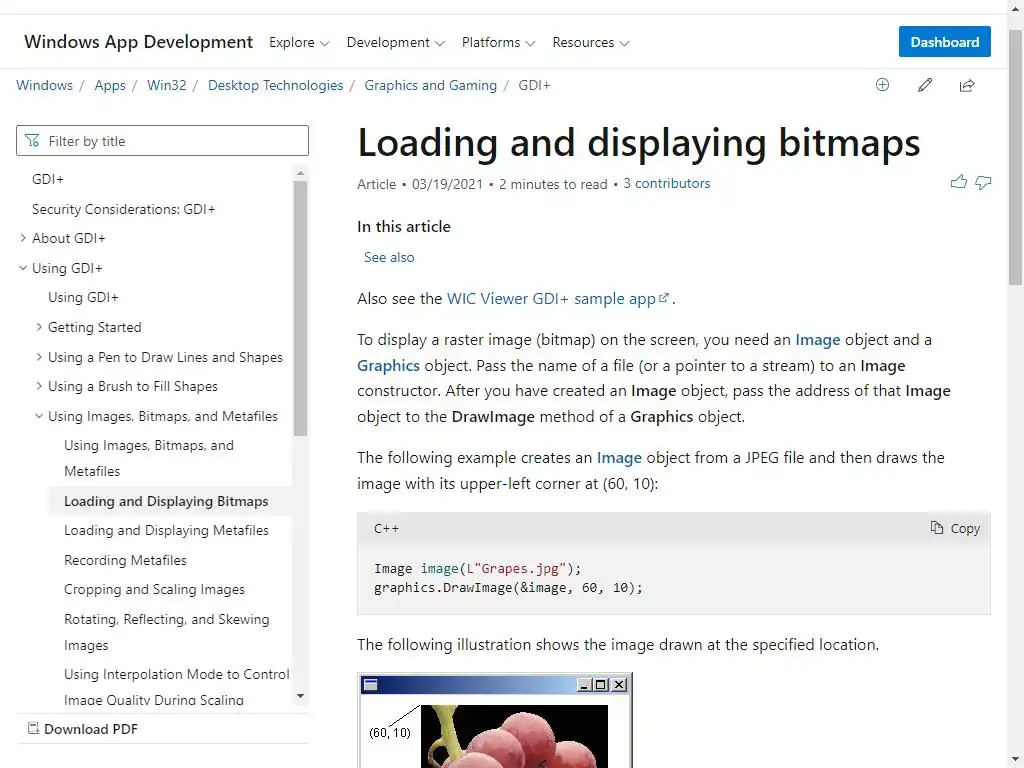Click the edit pencil icon
1024x768 pixels.
tap(925, 85)
